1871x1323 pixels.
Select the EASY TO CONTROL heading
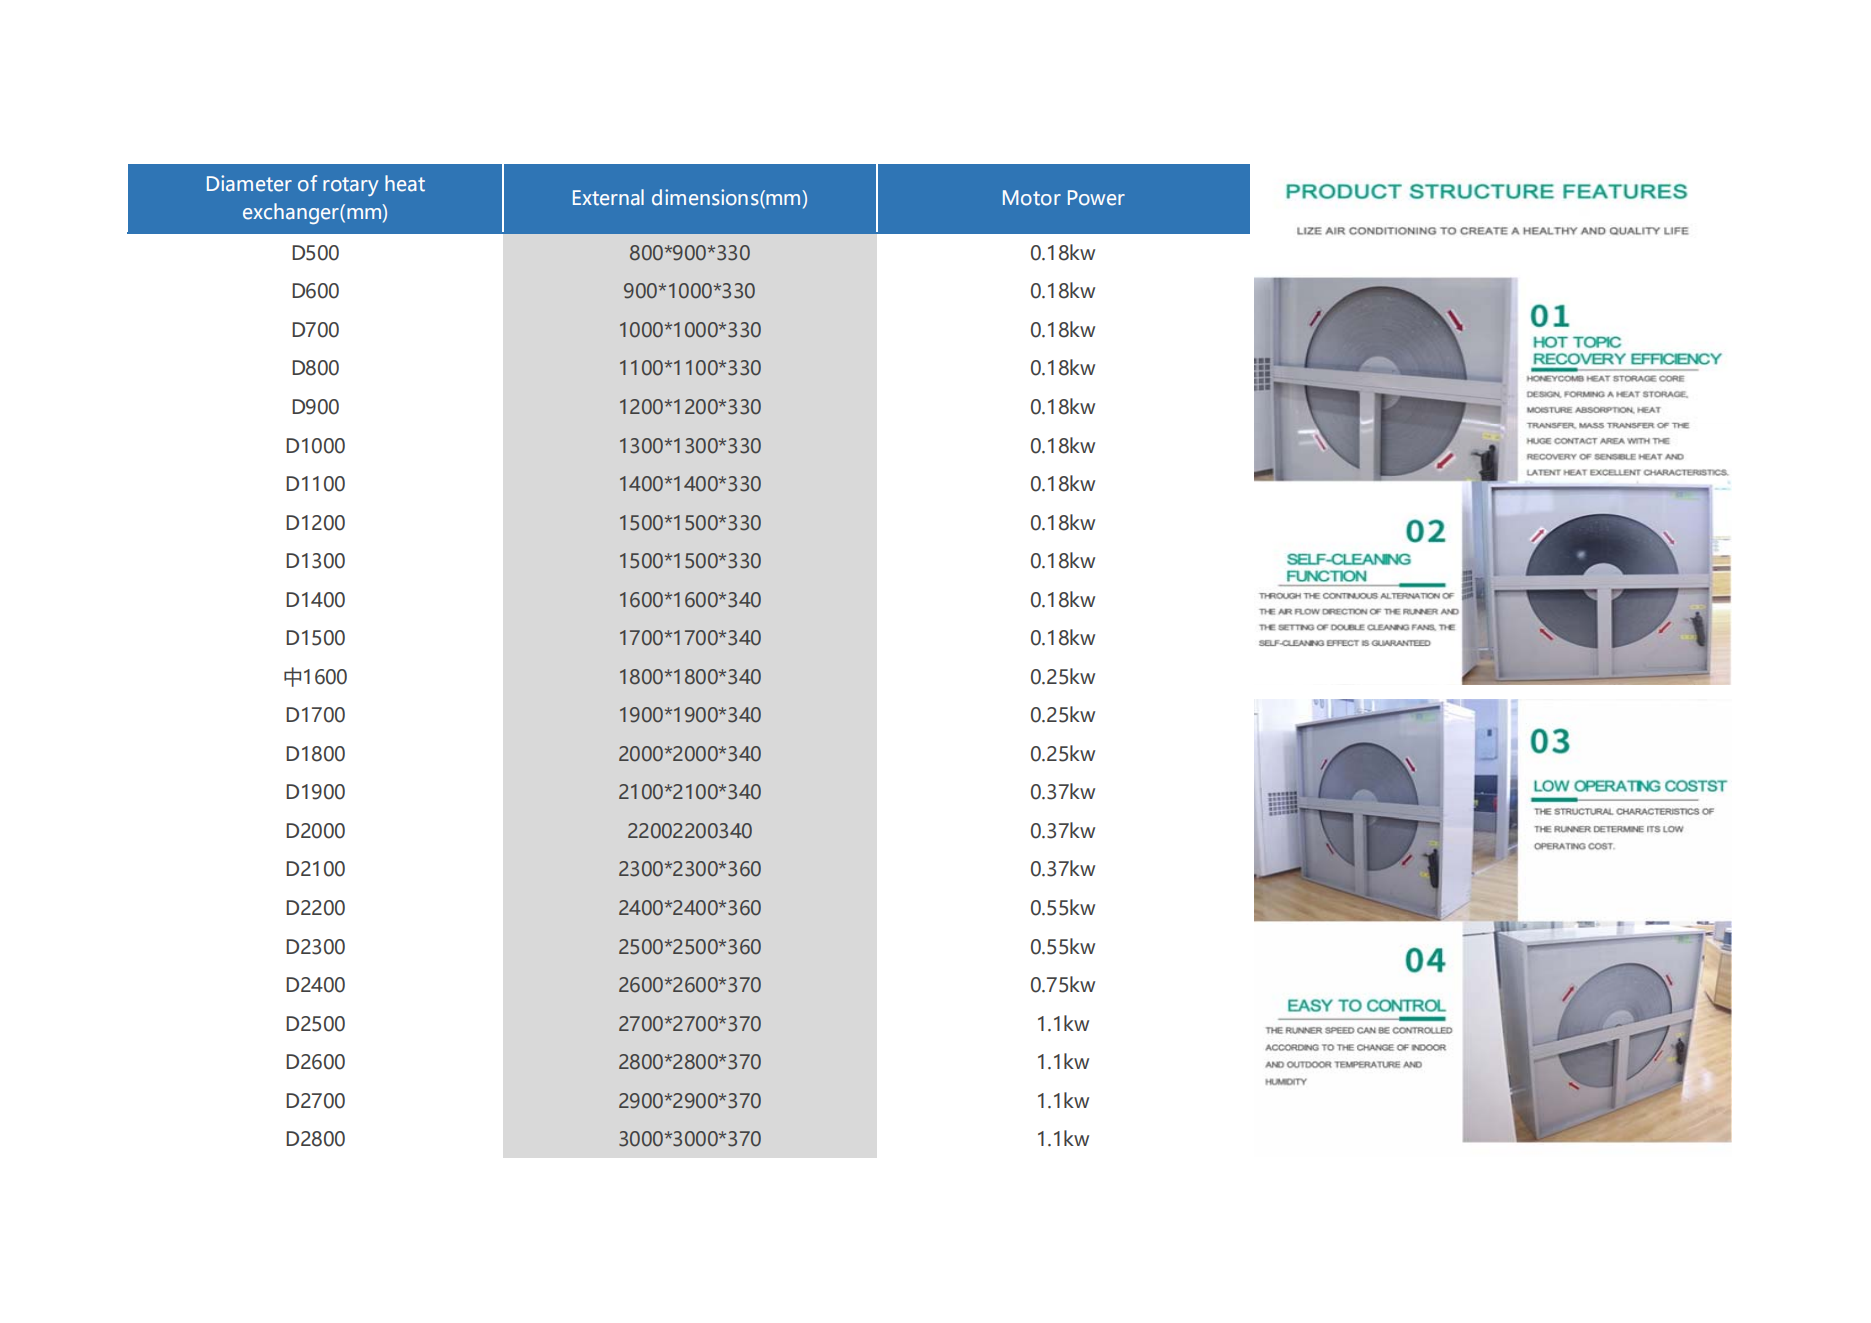(1365, 1005)
